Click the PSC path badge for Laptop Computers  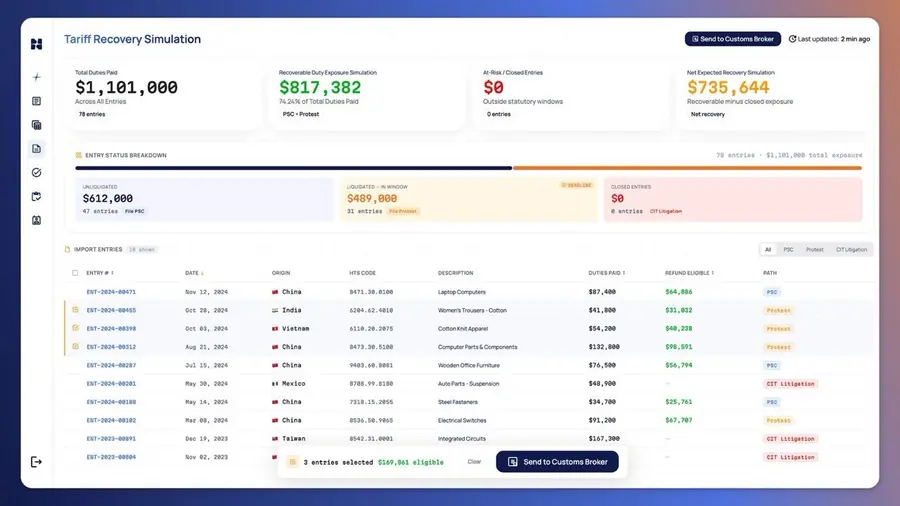tap(772, 292)
